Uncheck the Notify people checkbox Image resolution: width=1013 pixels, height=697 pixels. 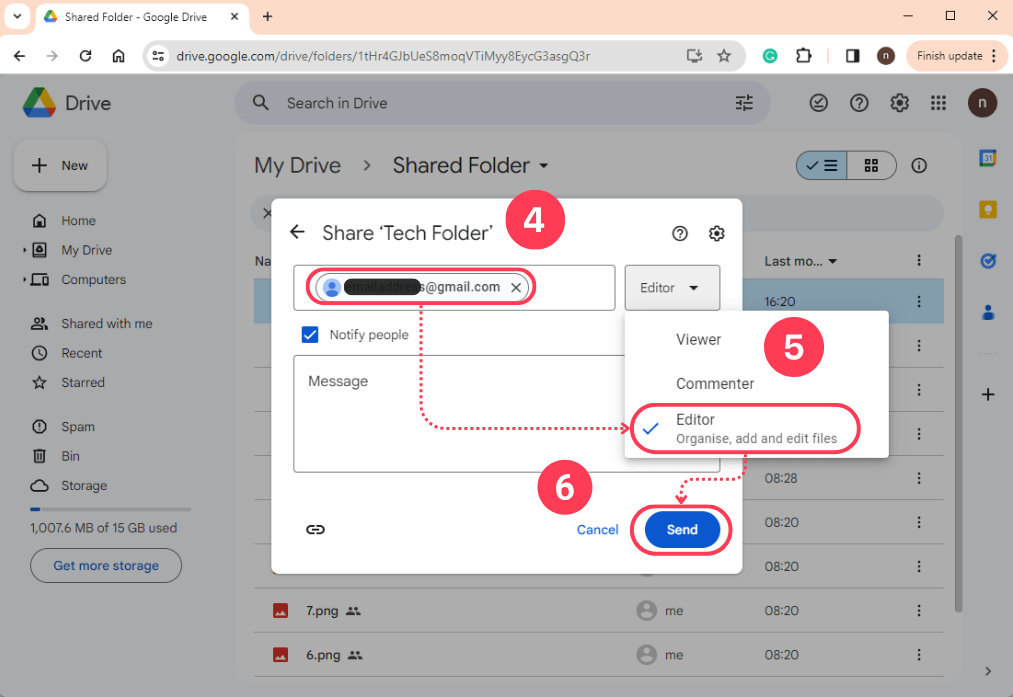point(310,334)
